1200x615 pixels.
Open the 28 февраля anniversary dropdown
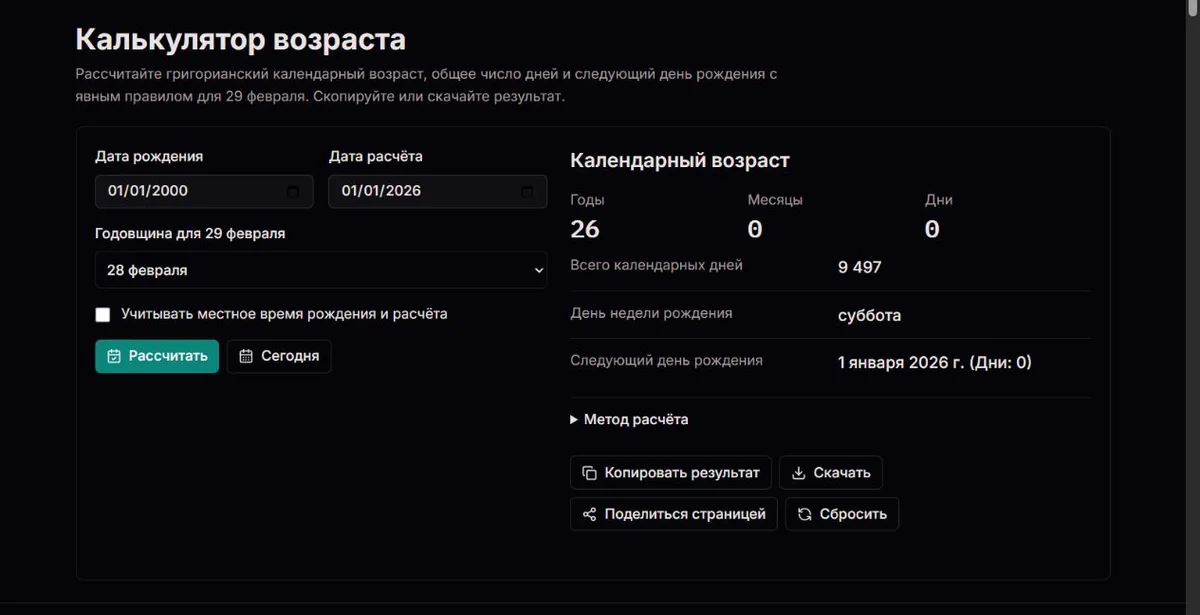[x=321, y=270]
